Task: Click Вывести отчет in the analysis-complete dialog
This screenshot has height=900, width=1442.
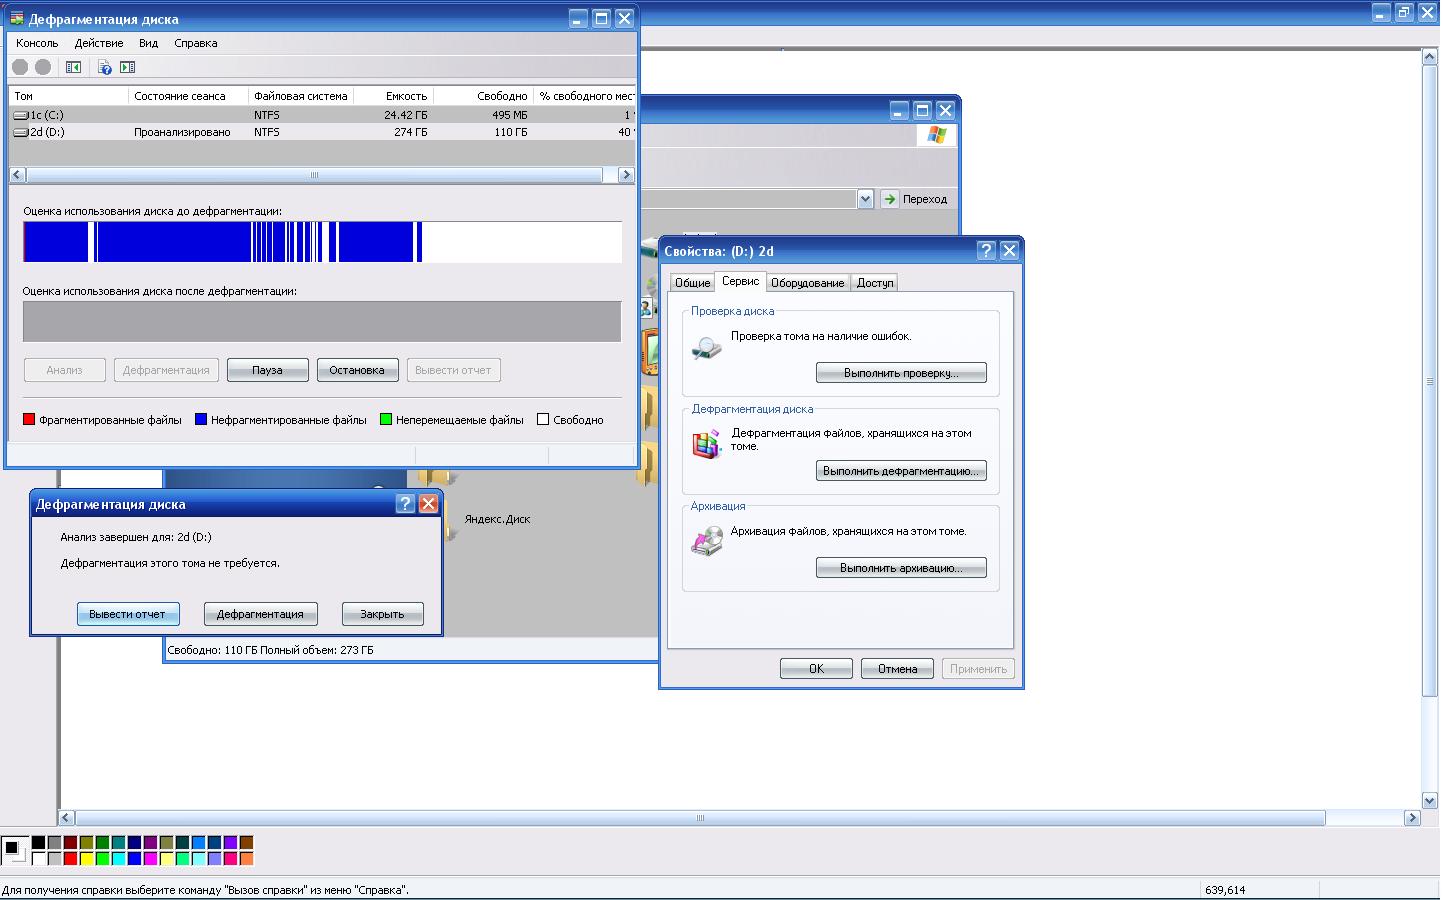Action: coord(127,614)
